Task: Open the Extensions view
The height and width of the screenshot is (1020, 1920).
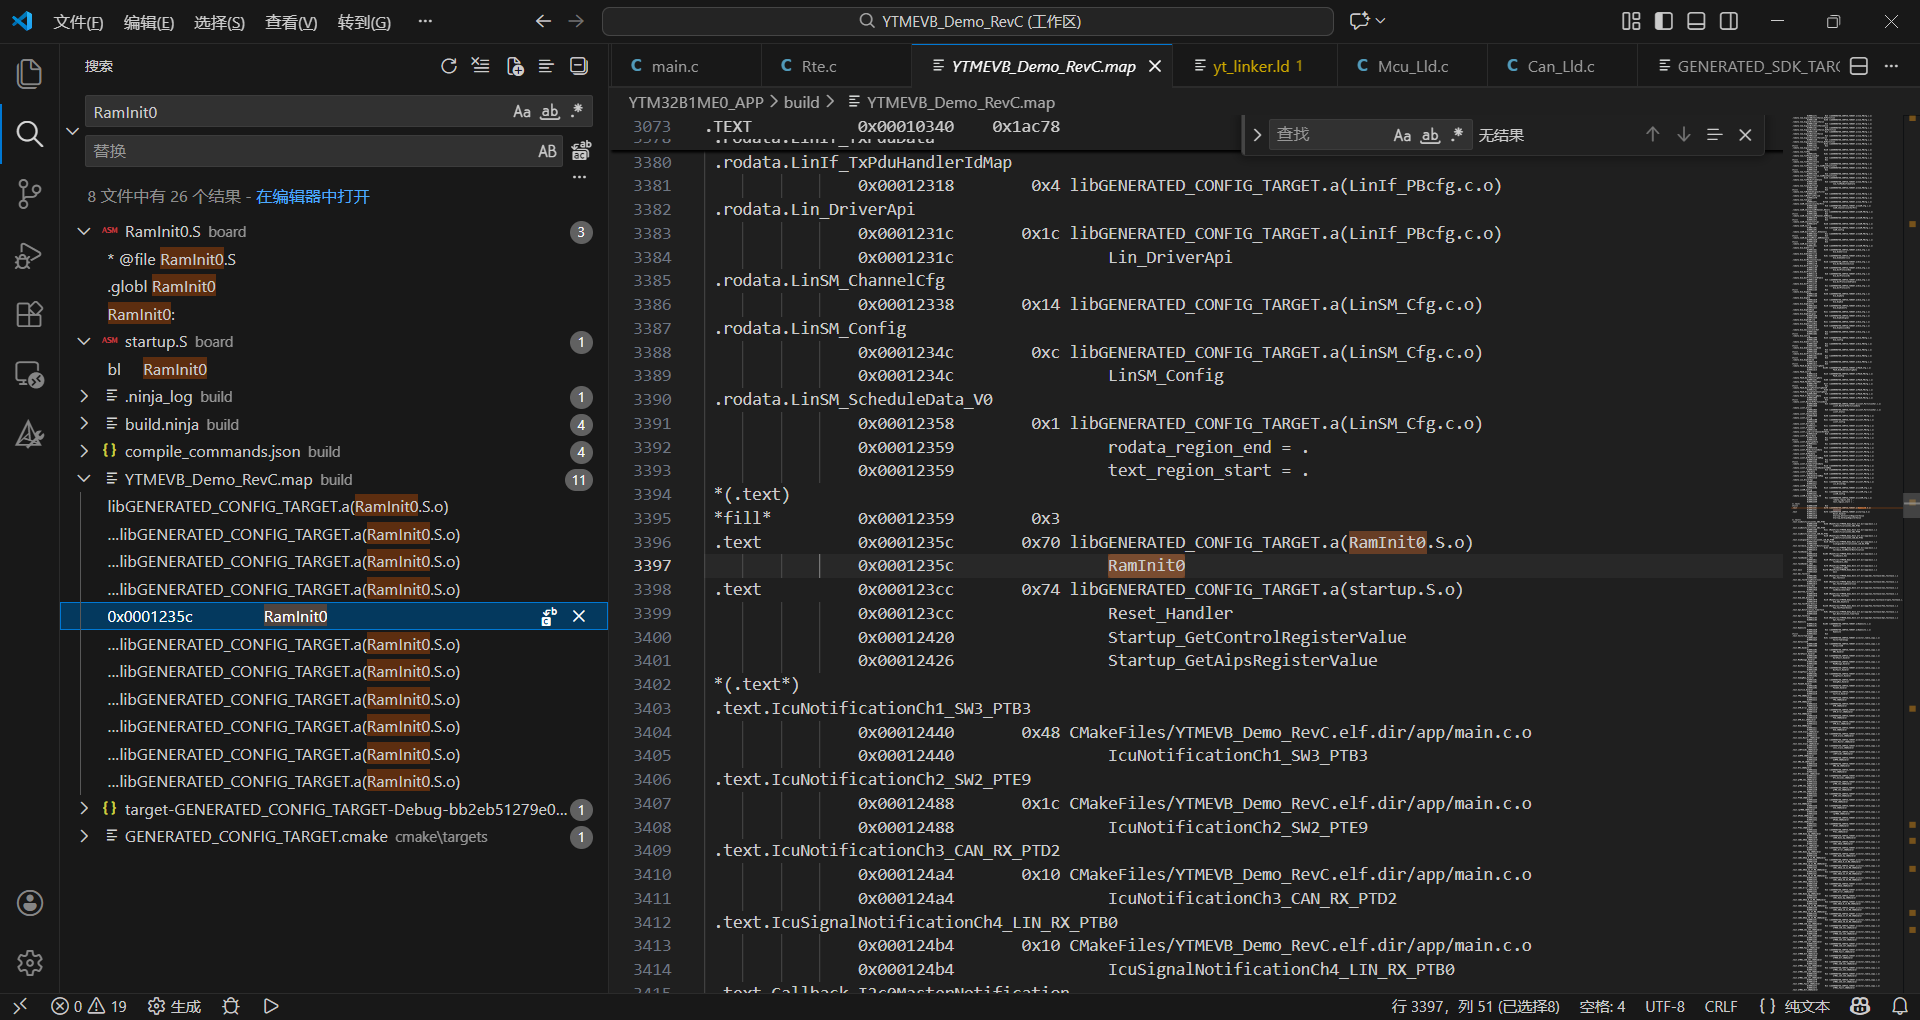Action: pyautogui.click(x=29, y=315)
